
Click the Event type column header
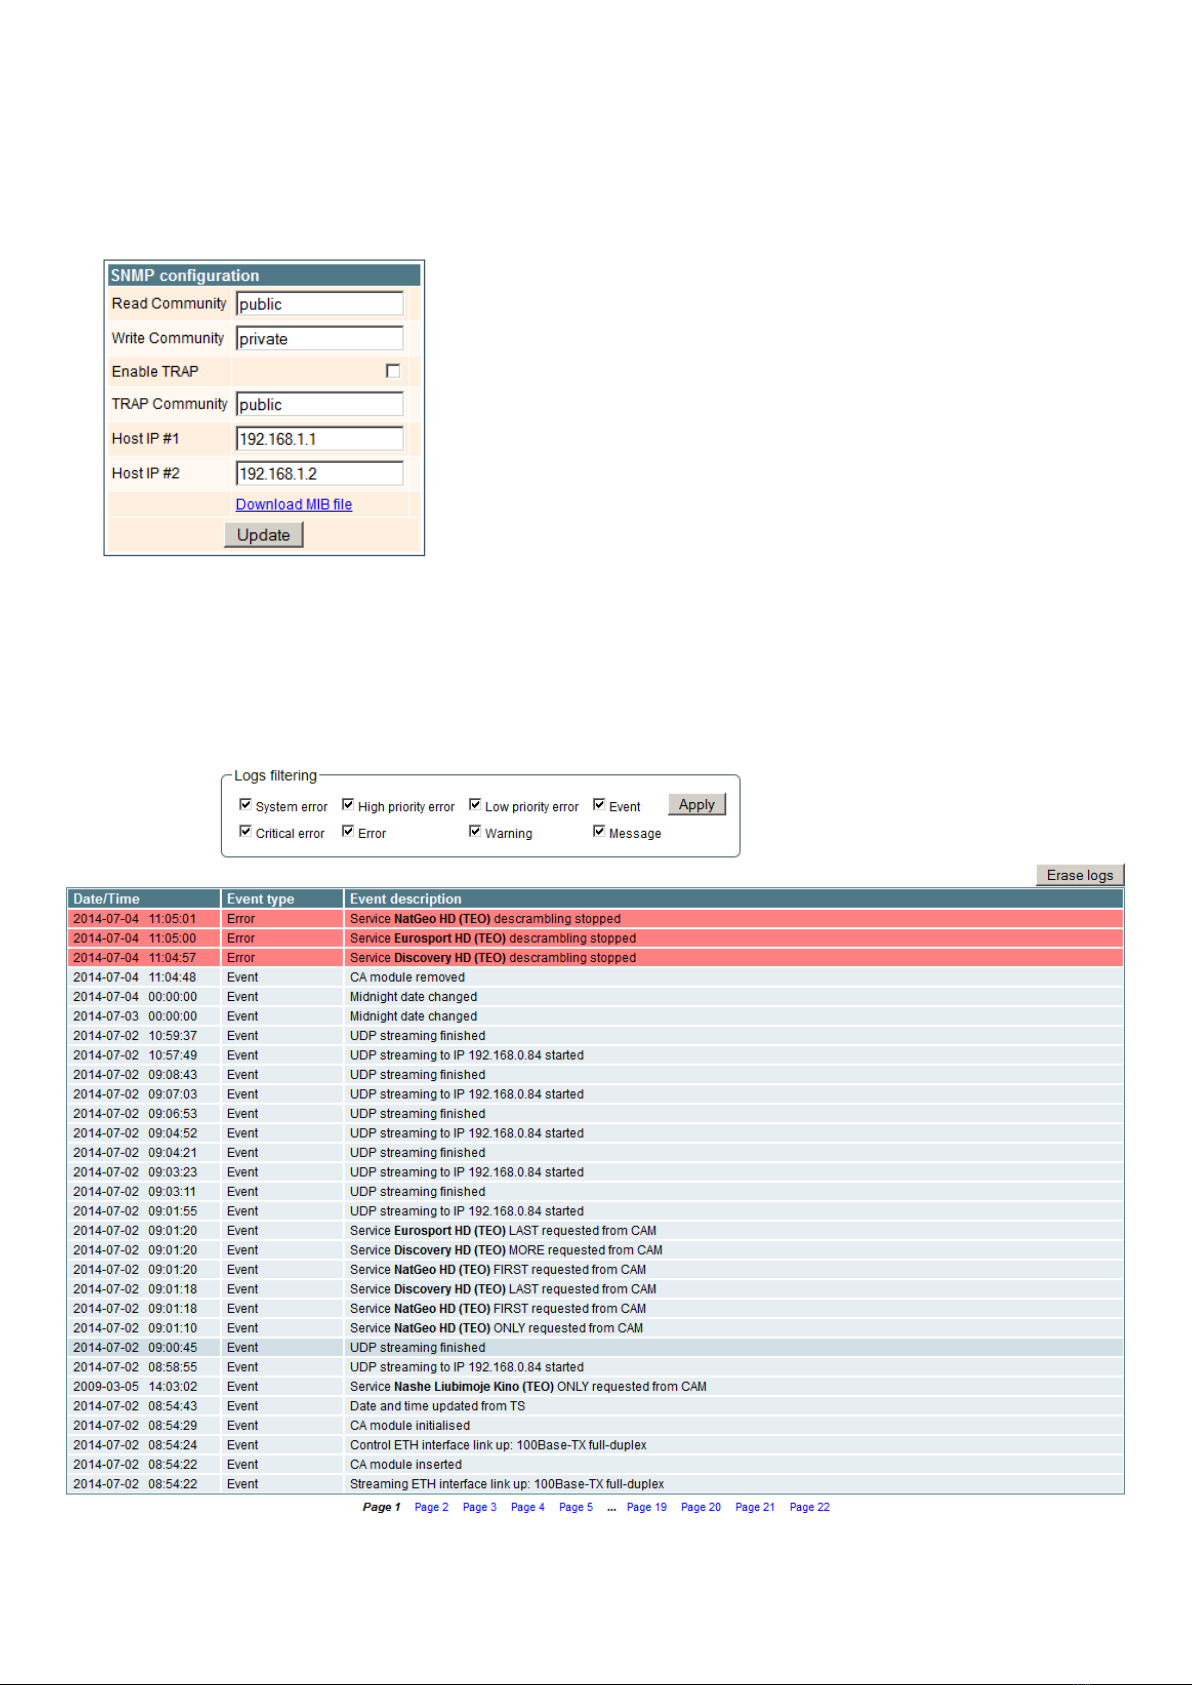pos(282,899)
